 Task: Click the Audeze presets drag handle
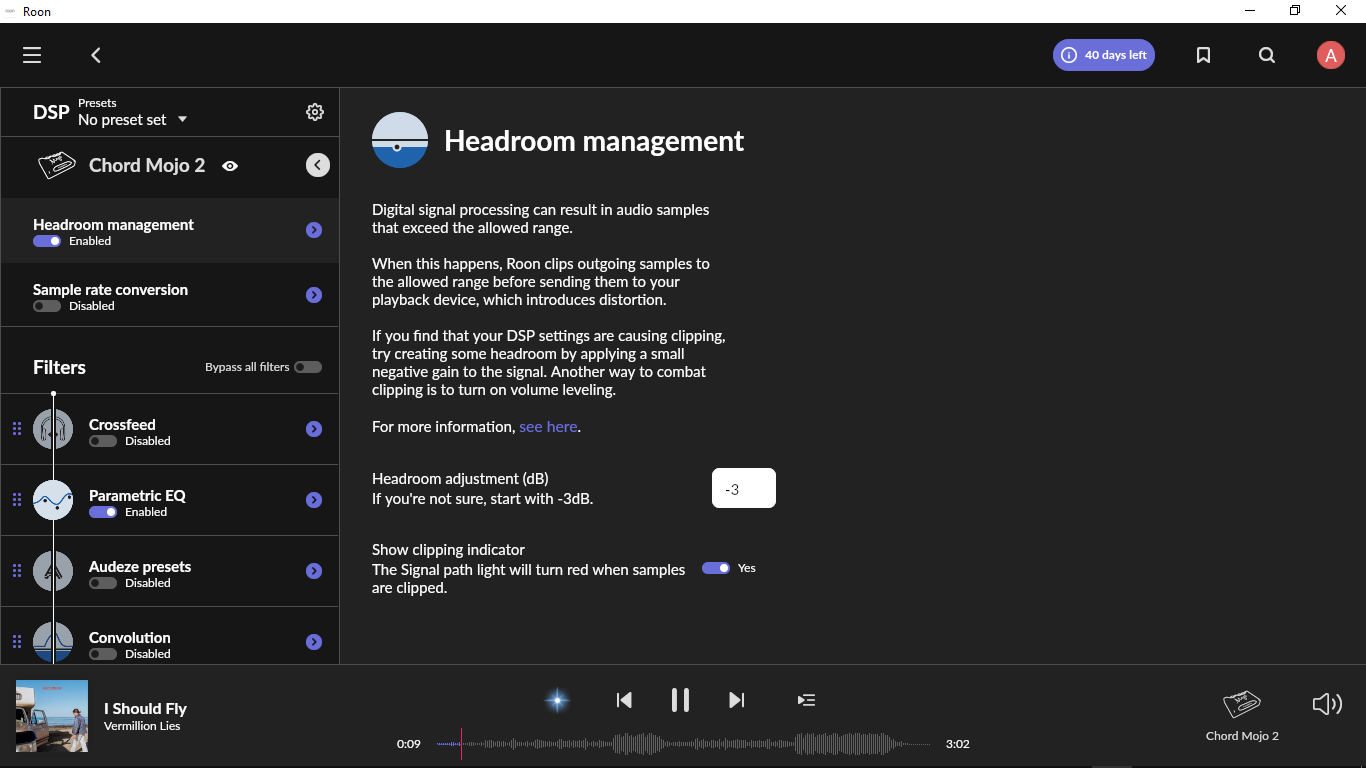click(17, 571)
